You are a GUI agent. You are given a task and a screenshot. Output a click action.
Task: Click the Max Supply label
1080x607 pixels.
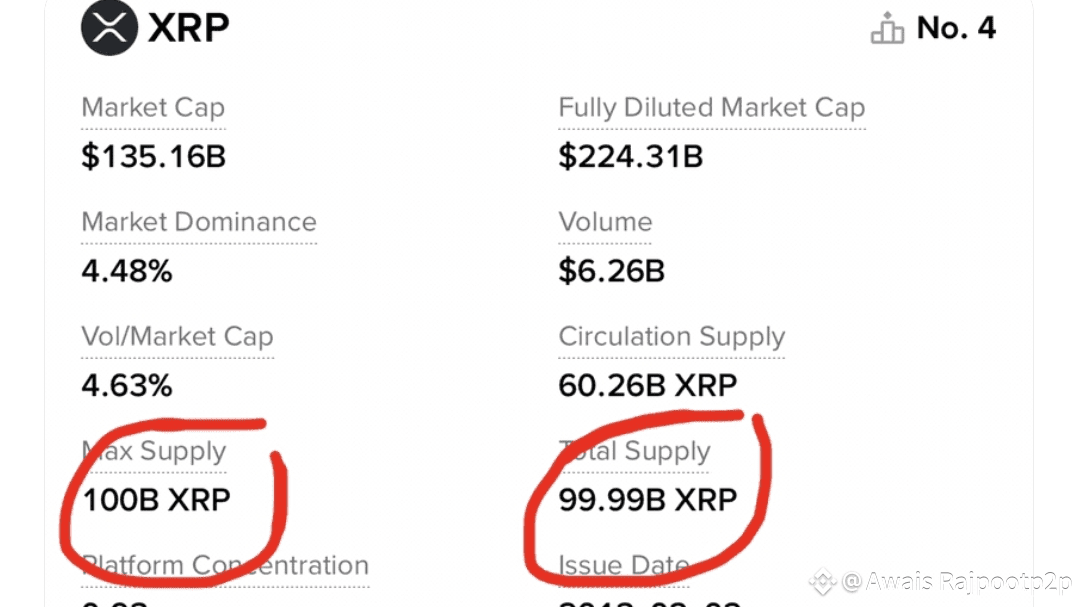tap(154, 452)
